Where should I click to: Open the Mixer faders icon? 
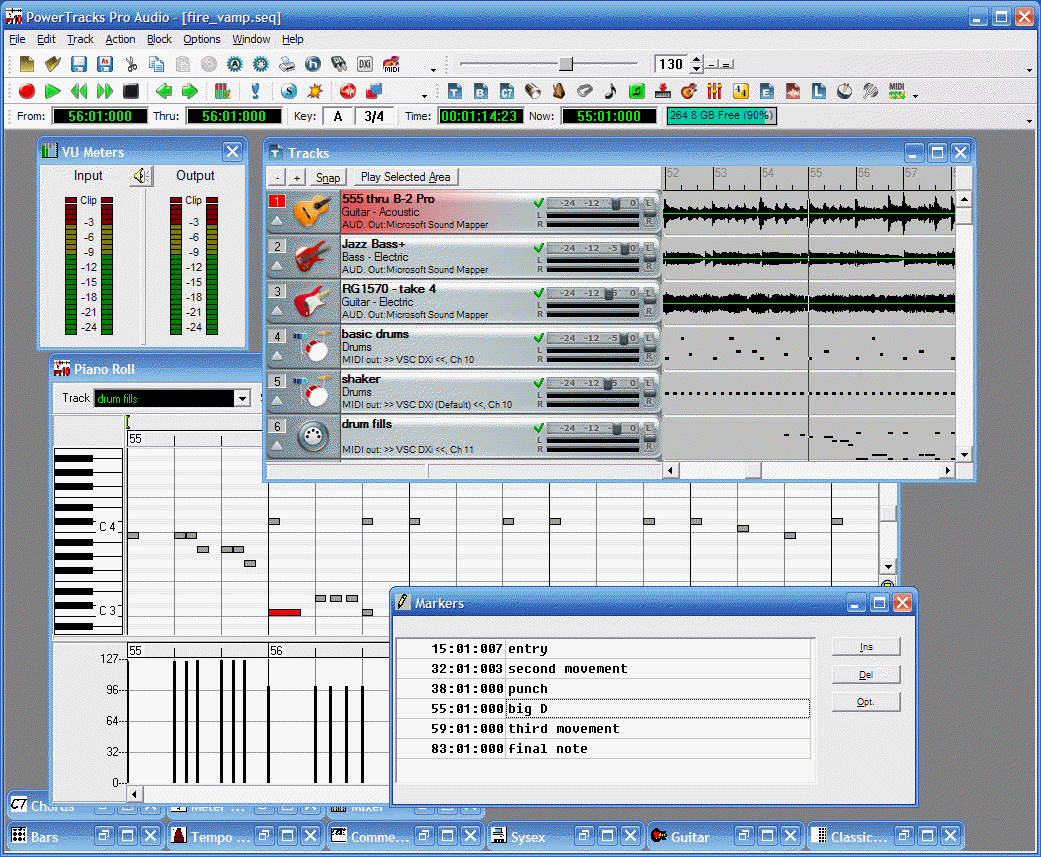714,91
